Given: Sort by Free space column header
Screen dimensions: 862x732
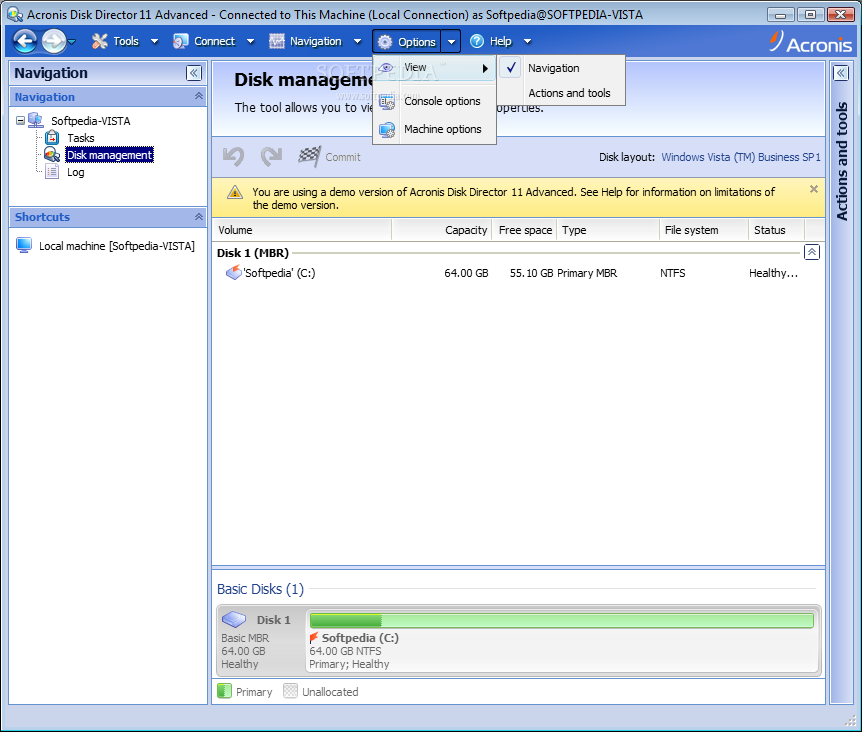Looking at the screenshot, I should tap(524, 230).
